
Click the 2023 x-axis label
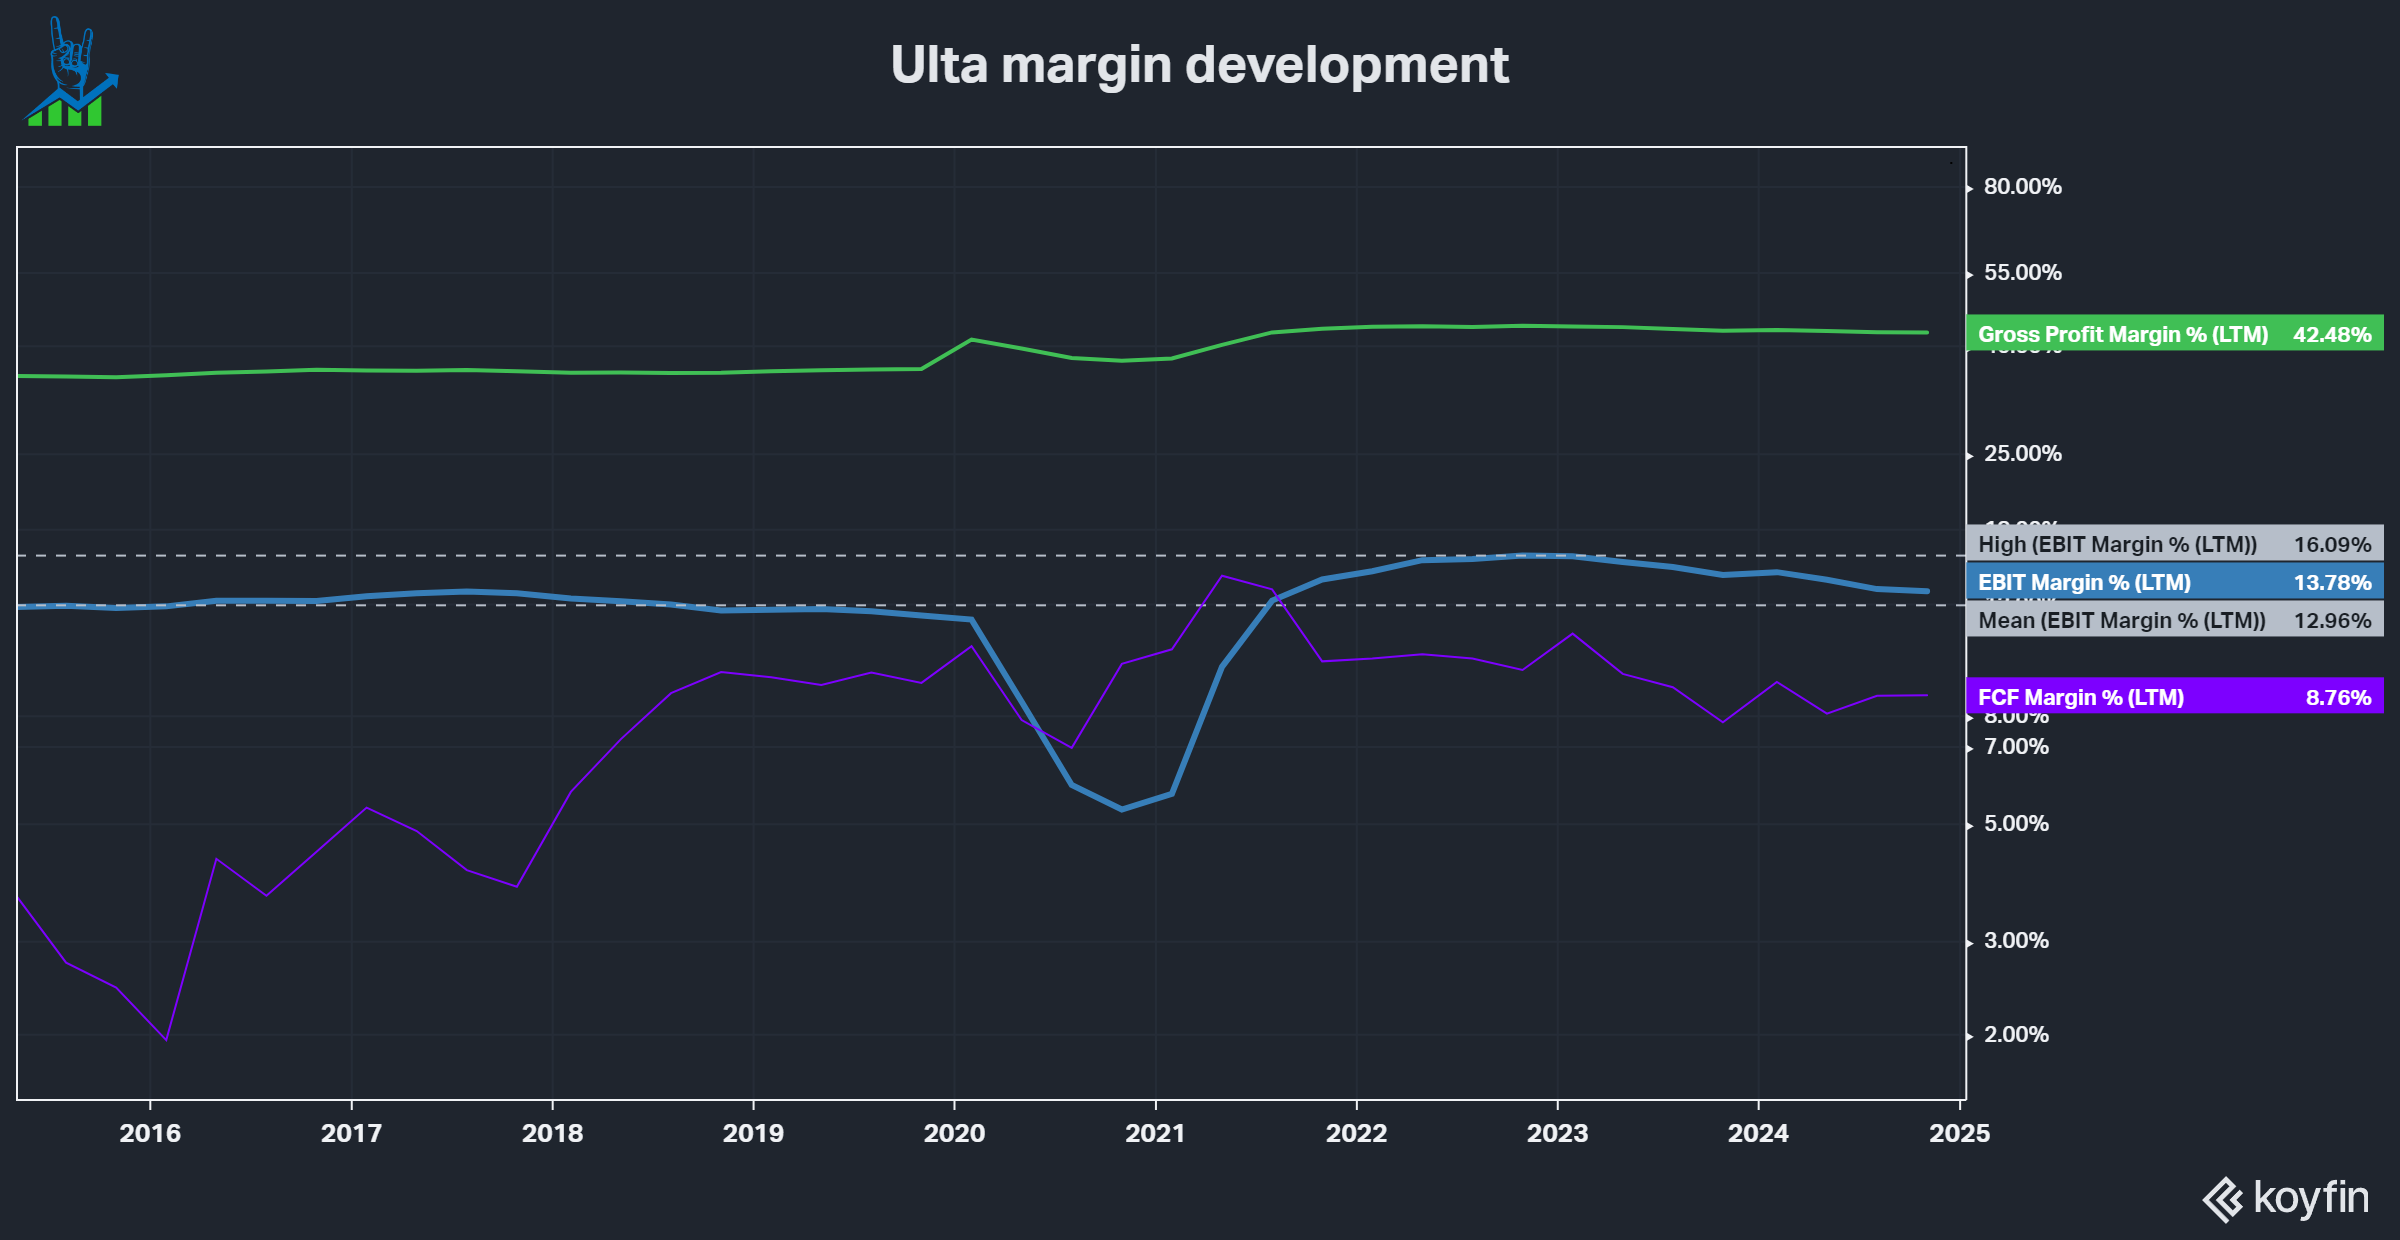[1557, 1133]
